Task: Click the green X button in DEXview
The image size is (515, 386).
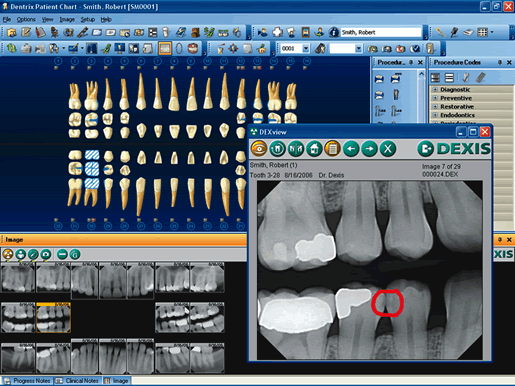Action: tap(388, 149)
